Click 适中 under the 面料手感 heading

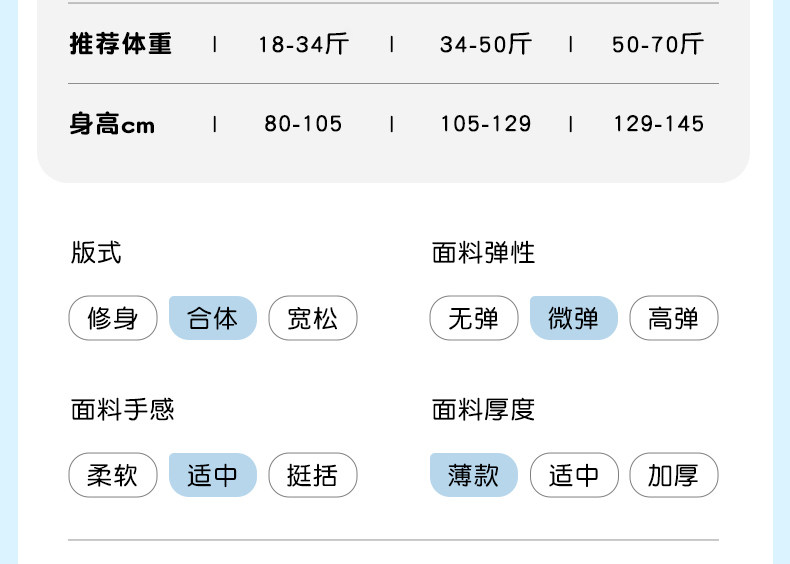pos(213,475)
